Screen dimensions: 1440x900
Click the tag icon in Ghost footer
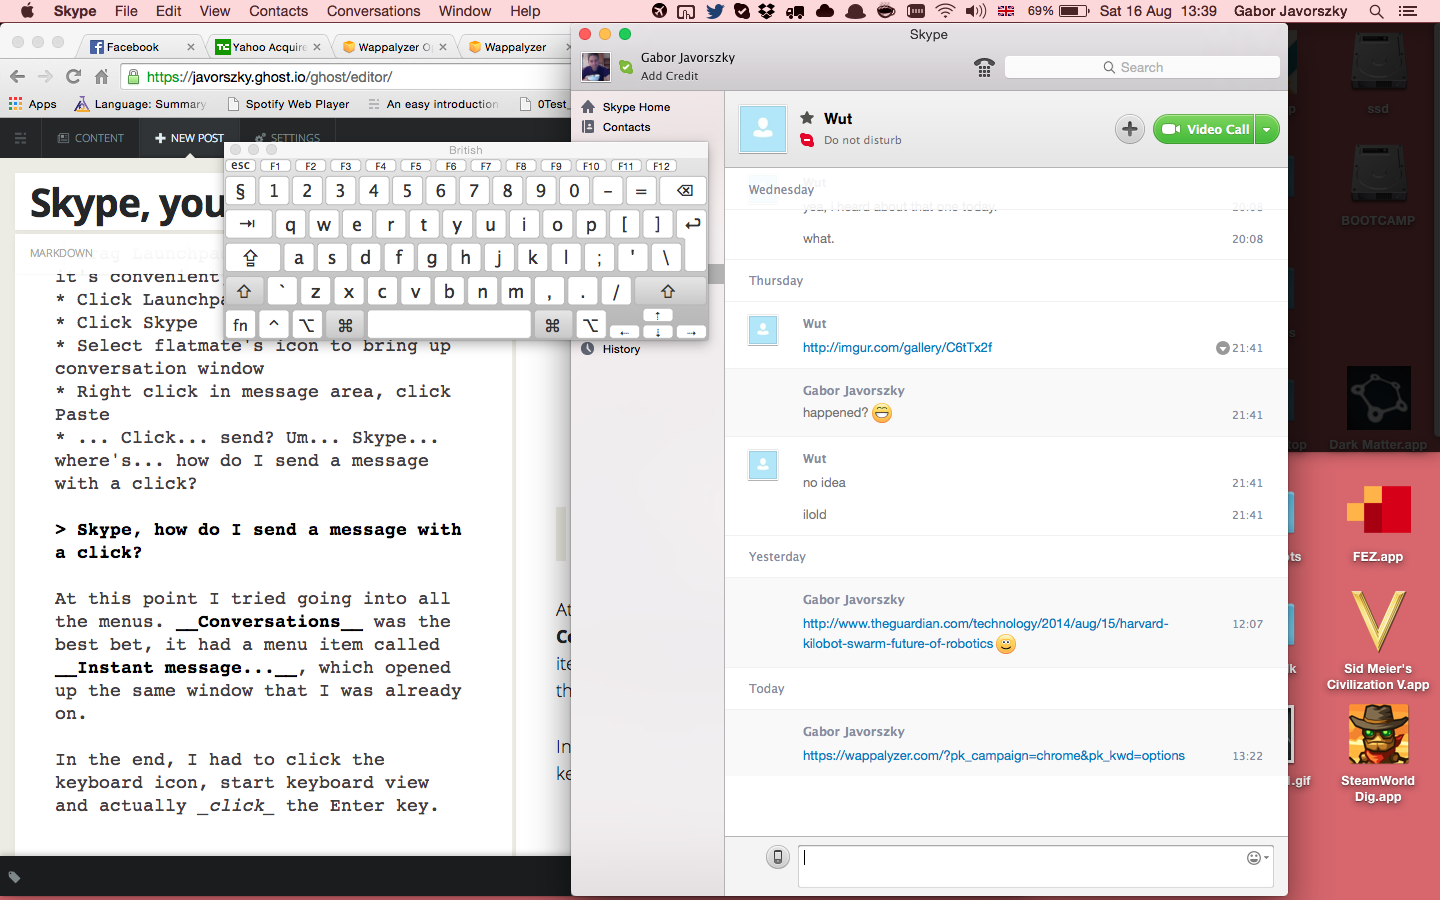(14, 878)
